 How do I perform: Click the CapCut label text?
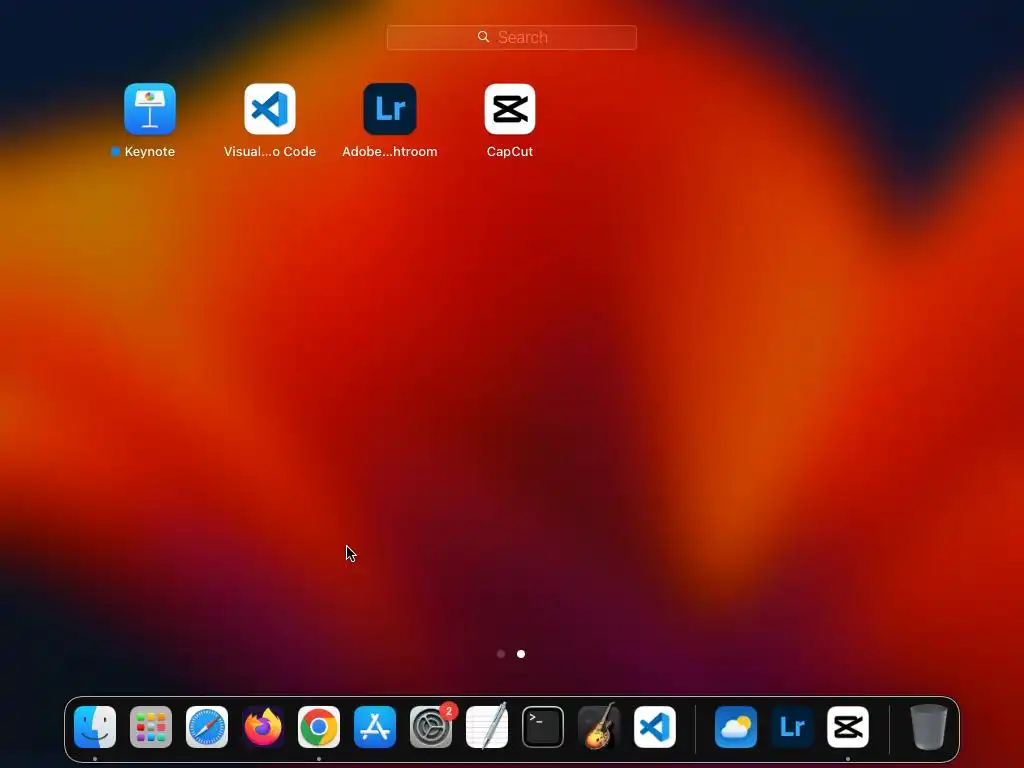510,152
